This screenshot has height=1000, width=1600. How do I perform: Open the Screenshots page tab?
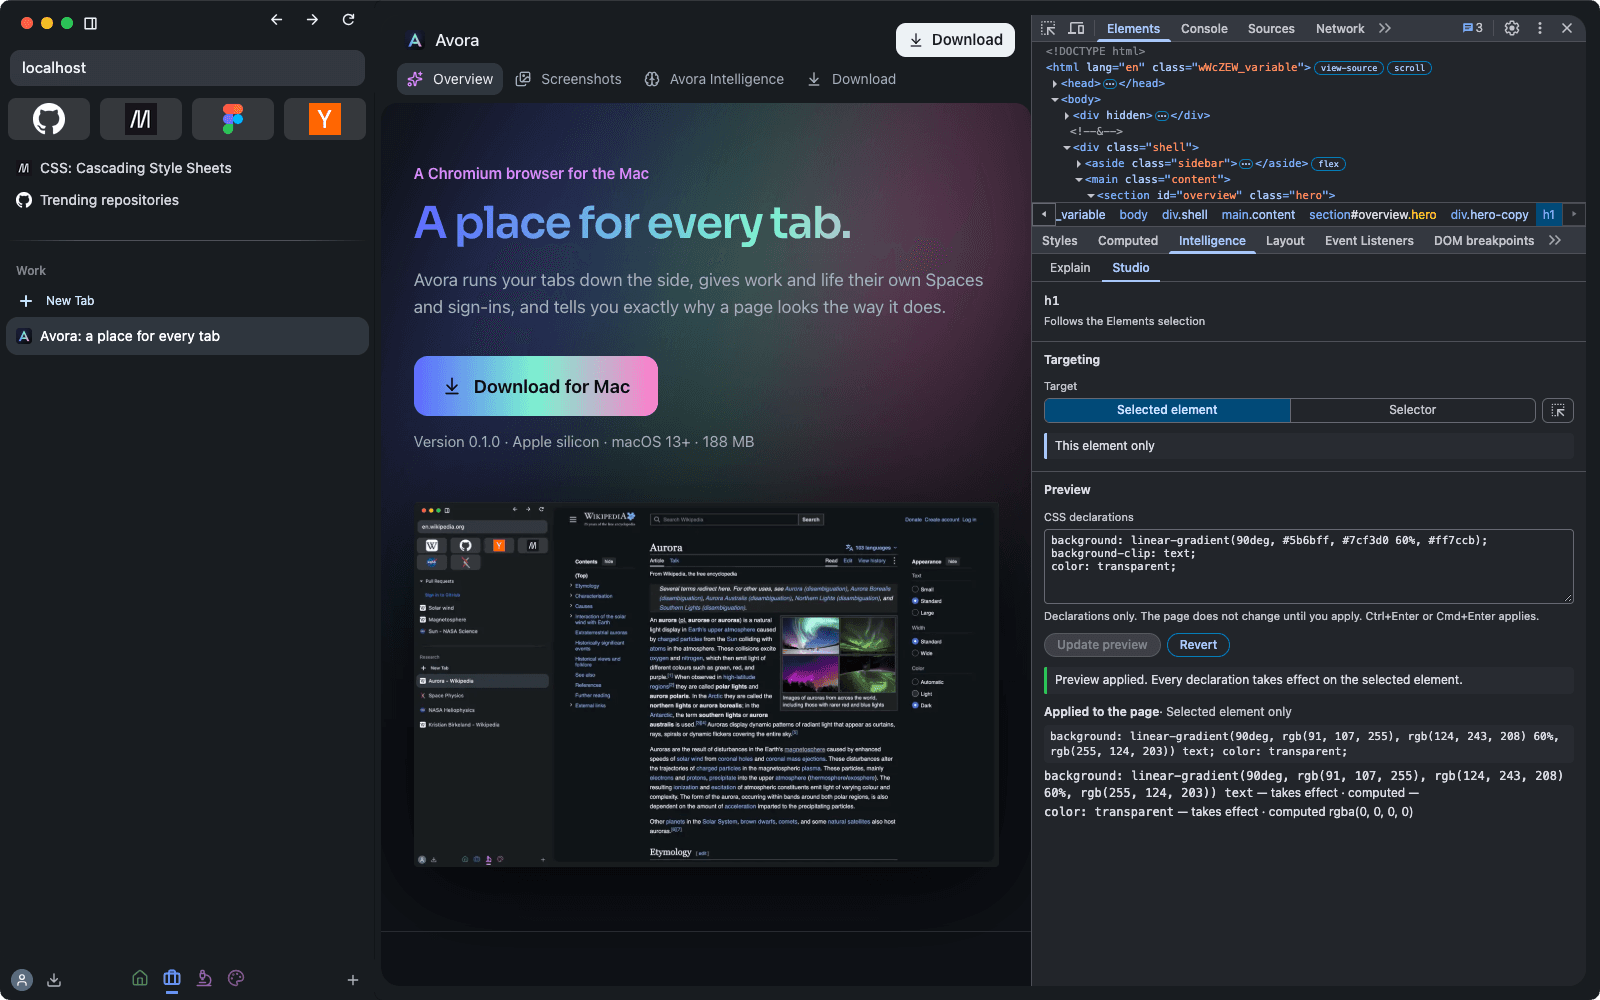coord(568,79)
